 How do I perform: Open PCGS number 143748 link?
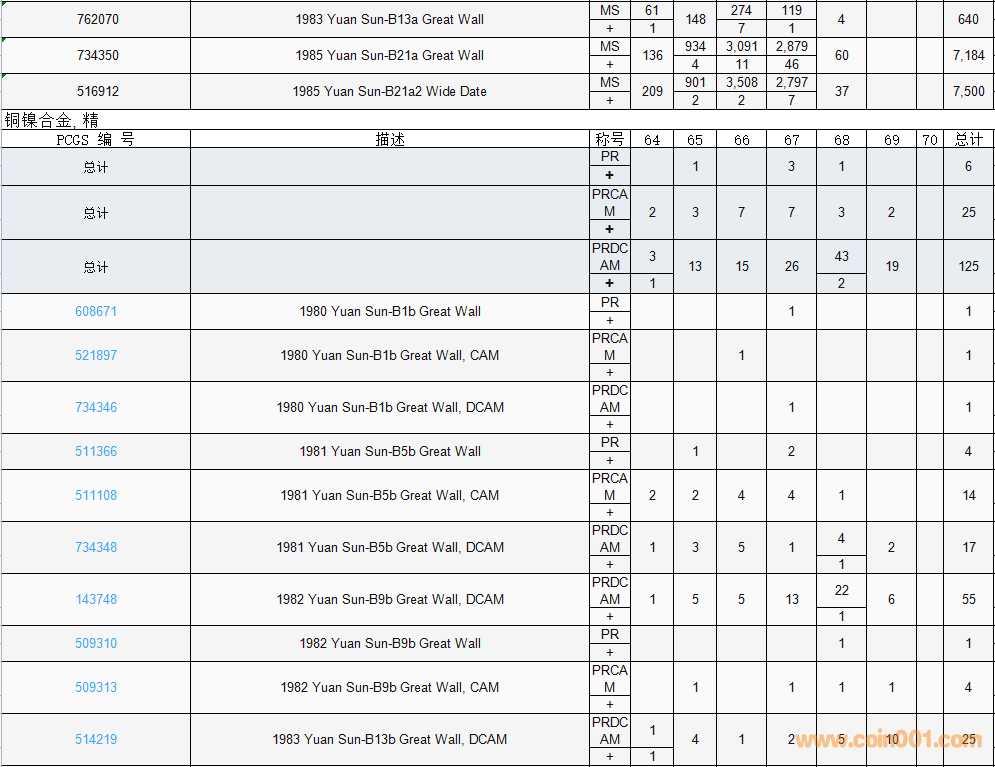(x=96, y=600)
